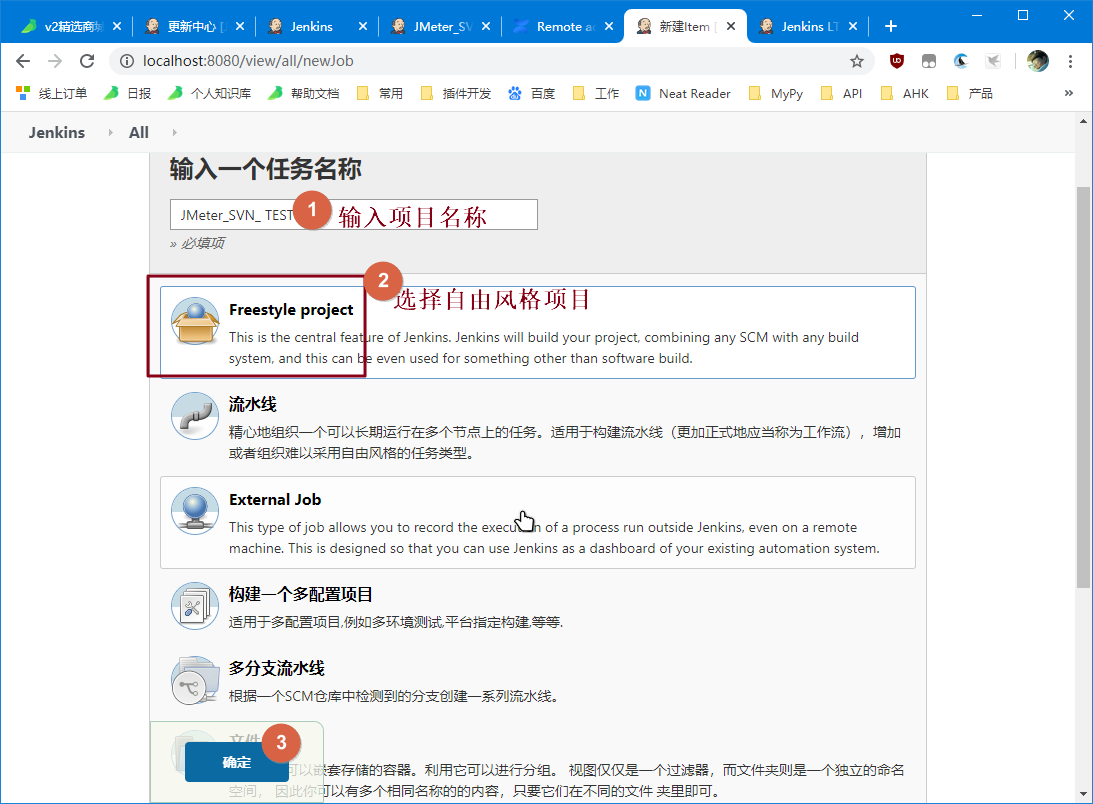Go forward with the browser forward arrow
The image size is (1093, 804).
(55, 61)
